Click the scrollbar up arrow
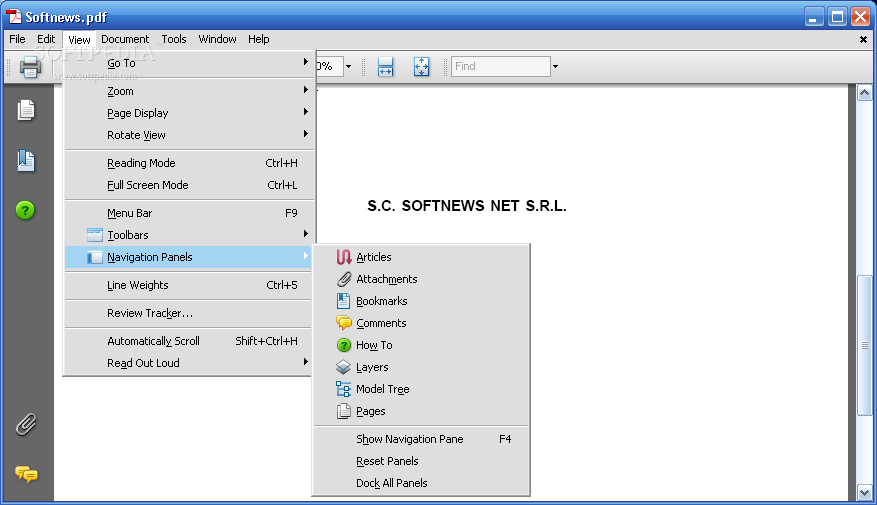This screenshot has width=877, height=505. click(864, 93)
